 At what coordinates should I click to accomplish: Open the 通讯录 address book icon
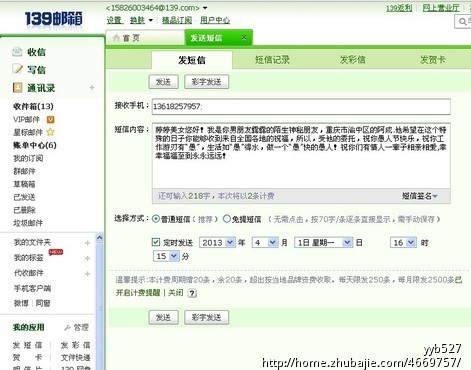click(x=17, y=88)
